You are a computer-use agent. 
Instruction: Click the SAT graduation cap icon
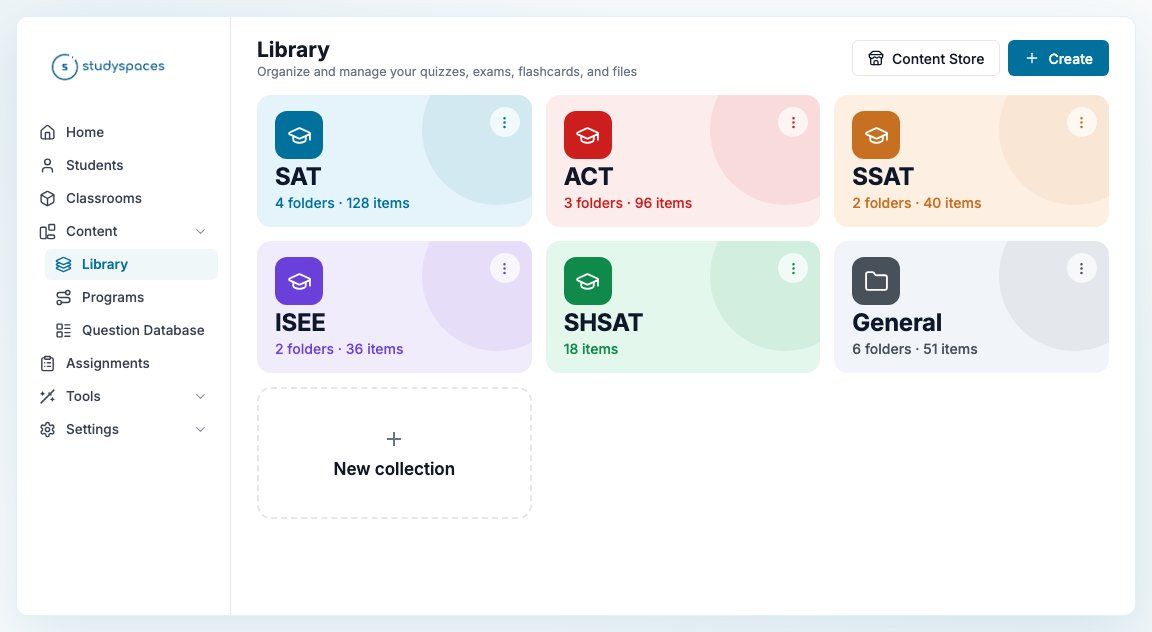click(x=299, y=135)
